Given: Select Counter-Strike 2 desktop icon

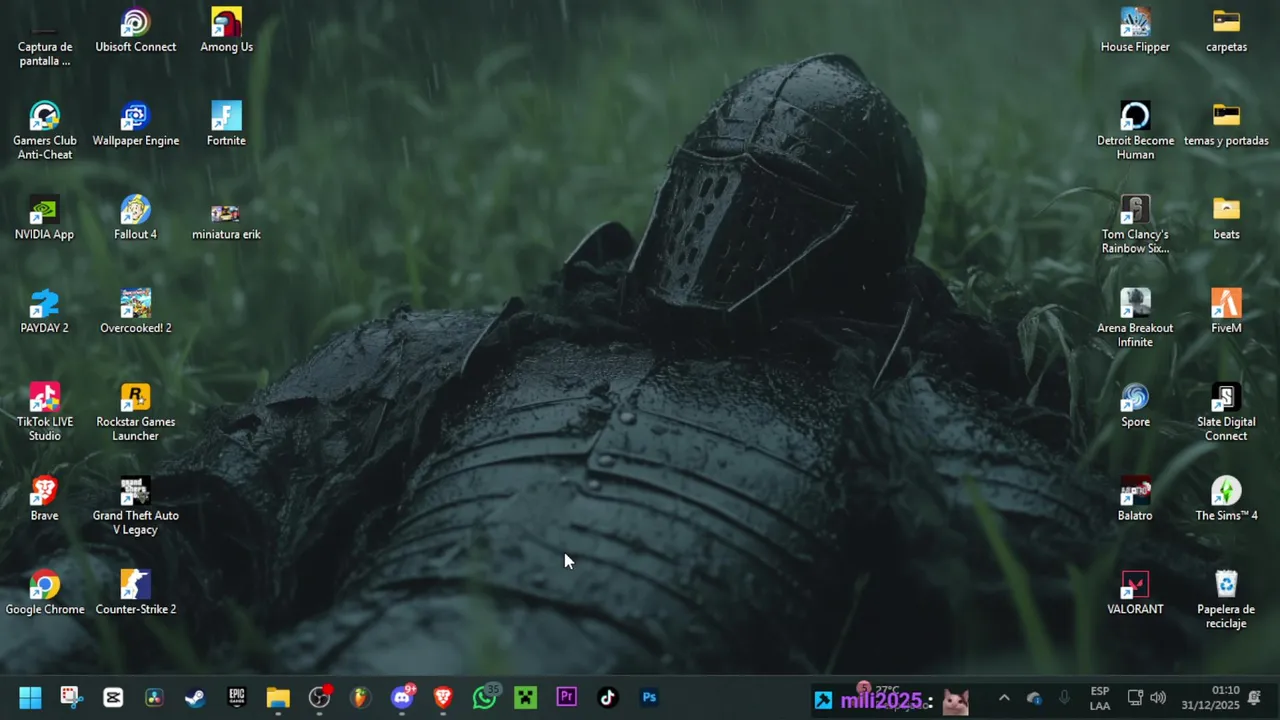Looking at the screenshot, I should pos(136,593).
